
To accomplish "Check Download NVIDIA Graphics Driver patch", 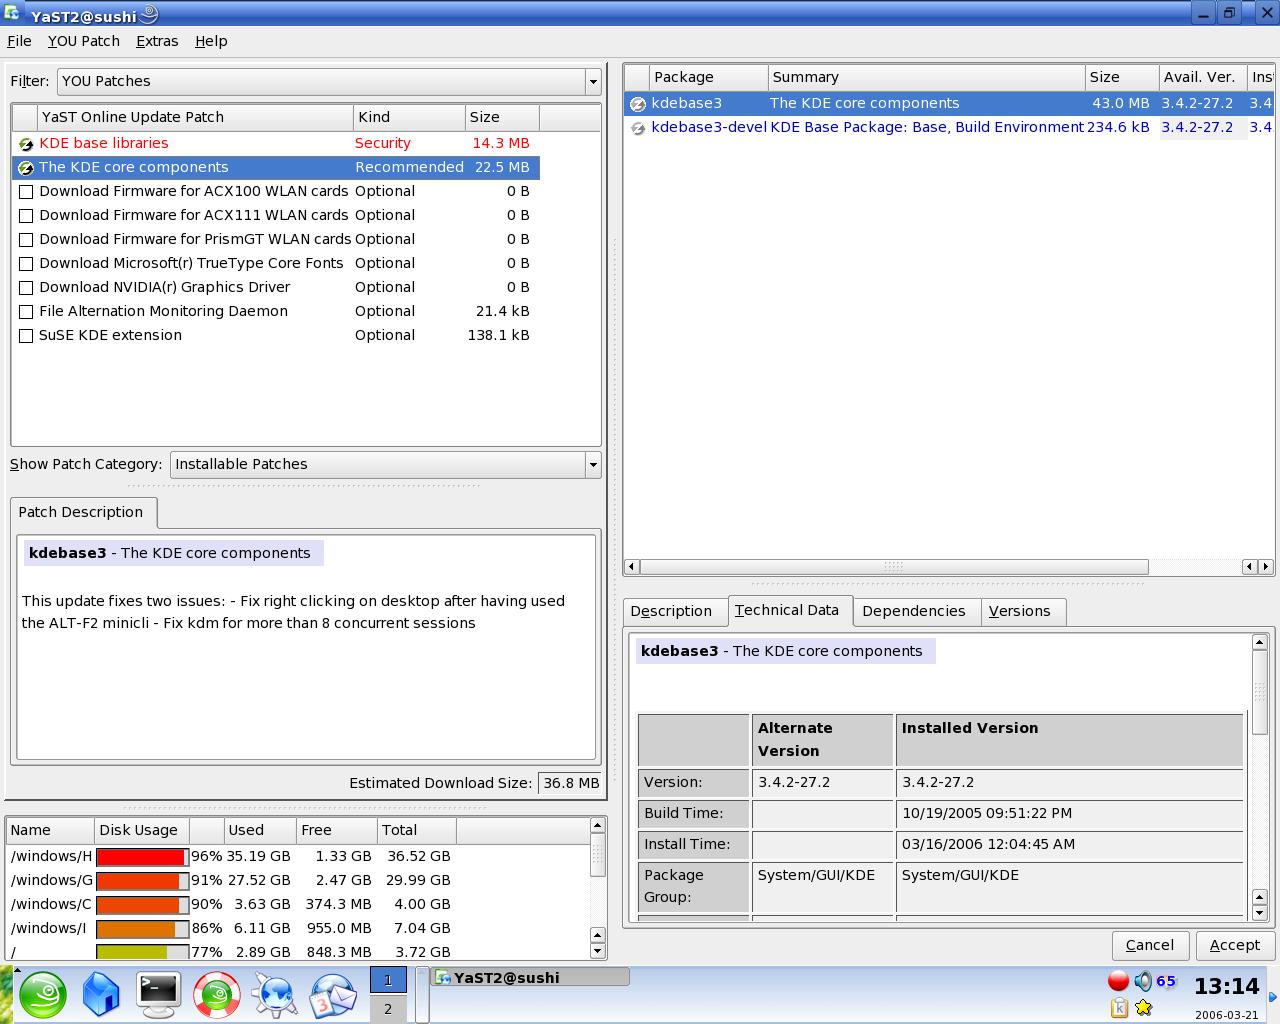I will click(x=26, y=288).
